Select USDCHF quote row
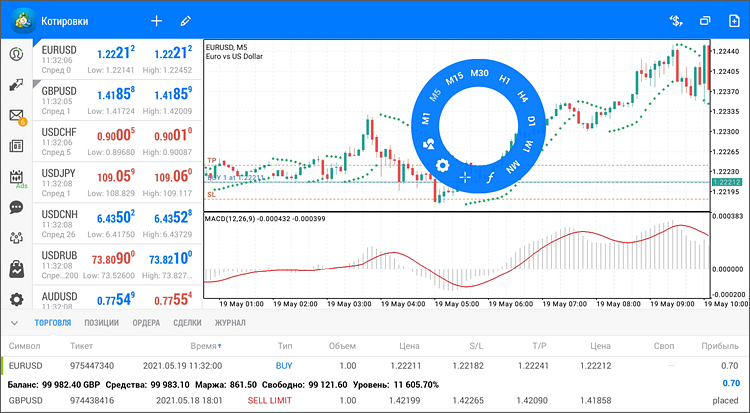The height and width of the screenshot is (413, 750). point(118,141)
